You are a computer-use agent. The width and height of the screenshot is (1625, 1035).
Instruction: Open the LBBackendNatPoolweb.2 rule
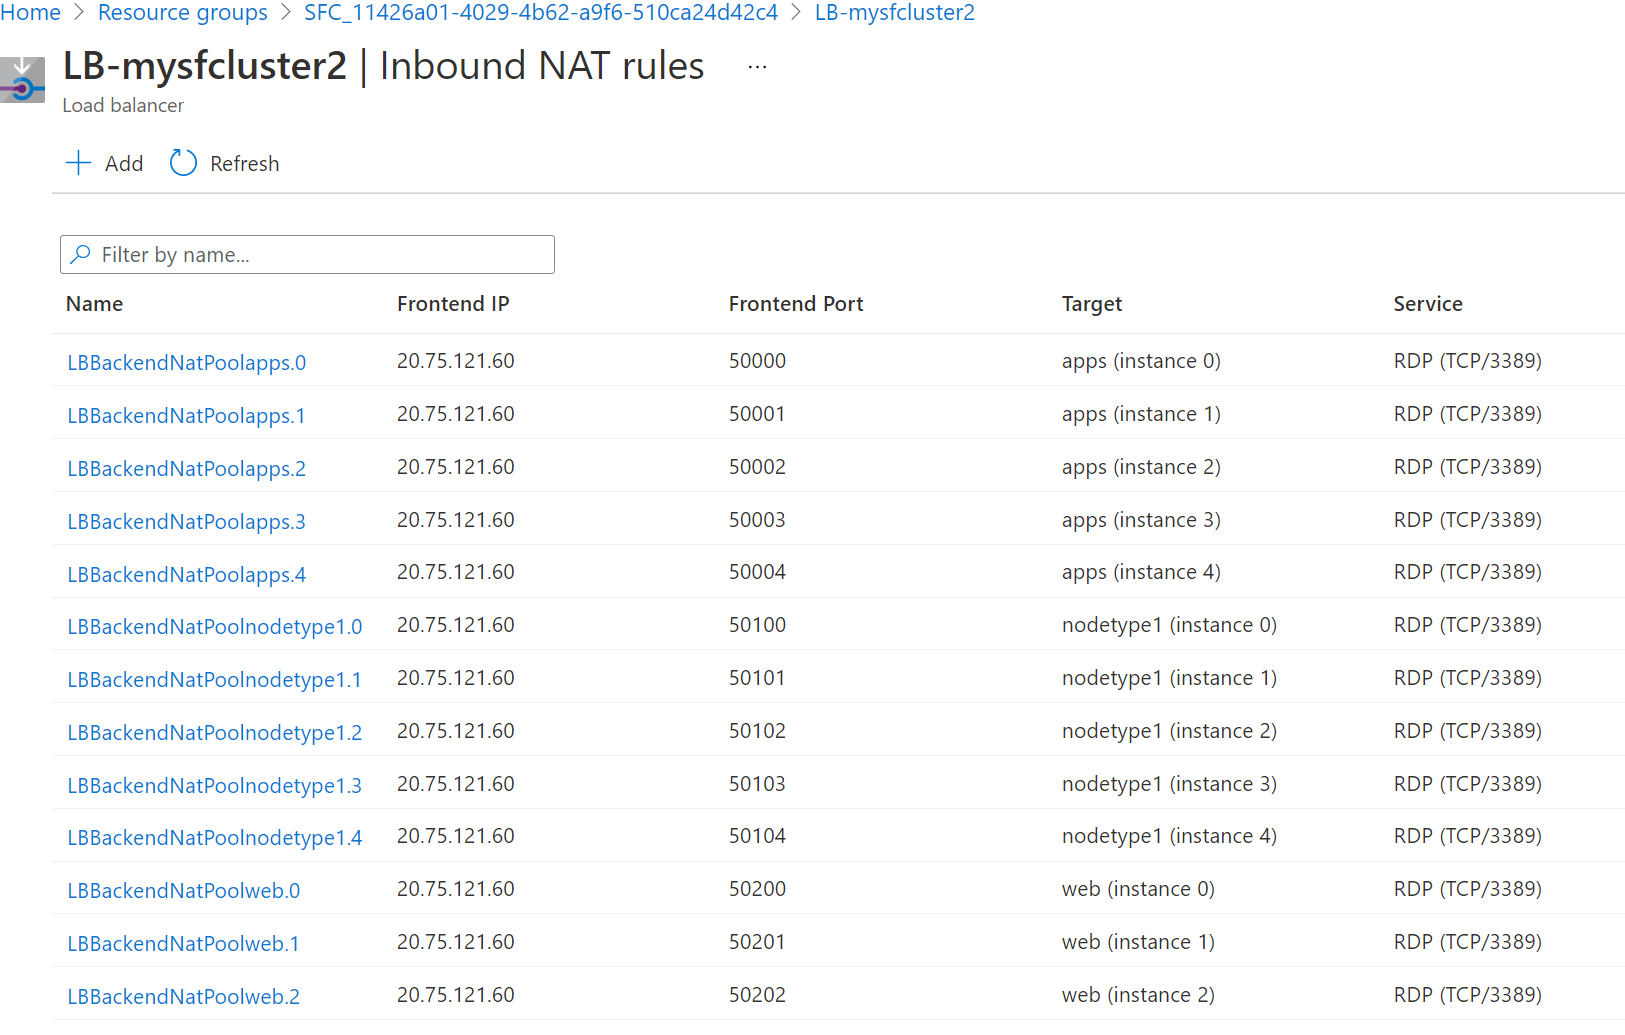pos(183,996)
